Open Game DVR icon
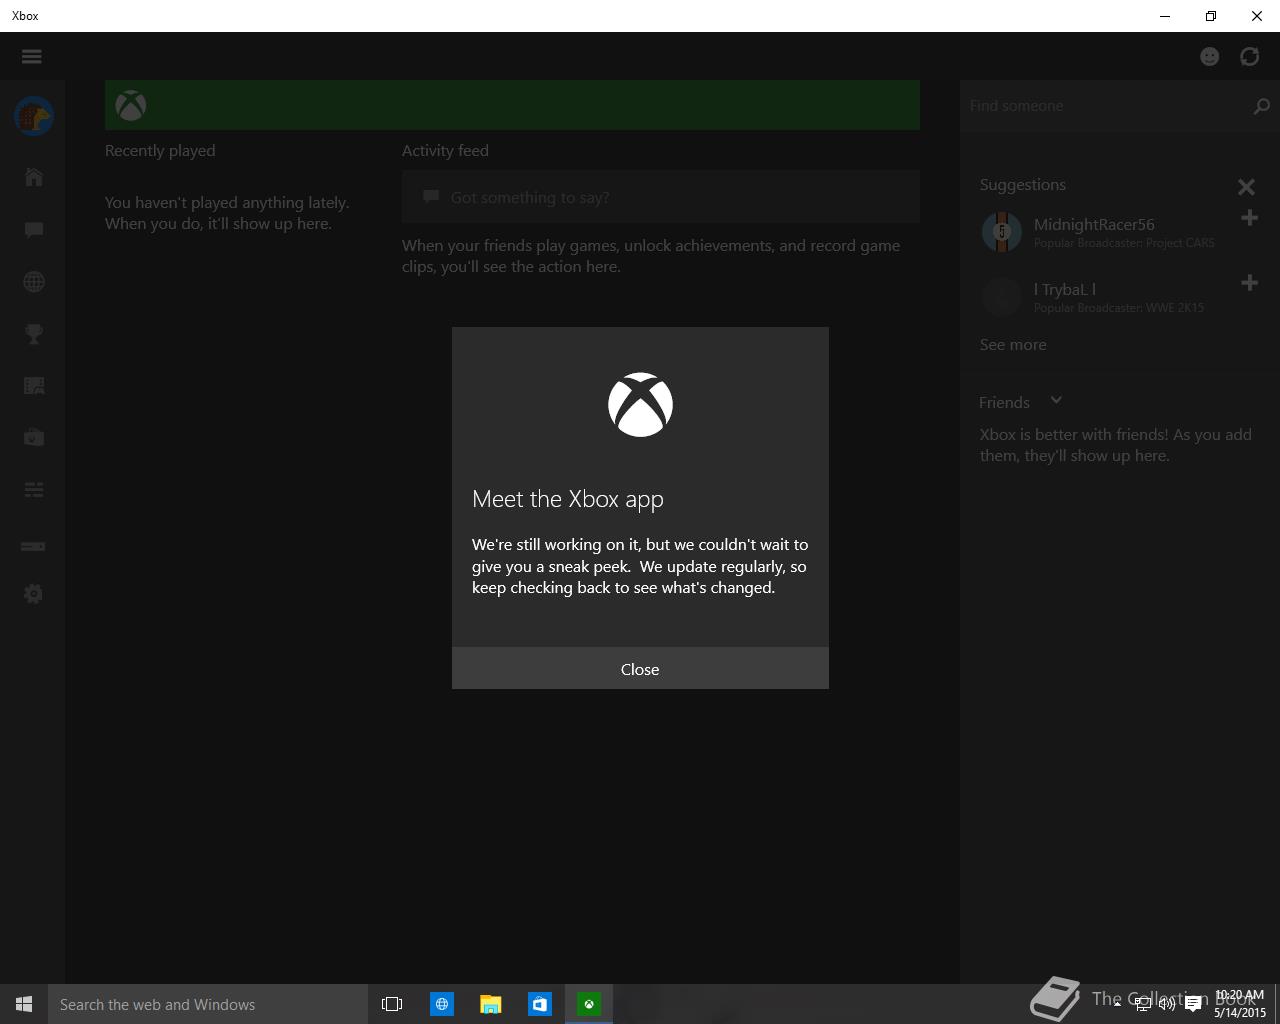Screen dimensions: 1280x1024 33,386
